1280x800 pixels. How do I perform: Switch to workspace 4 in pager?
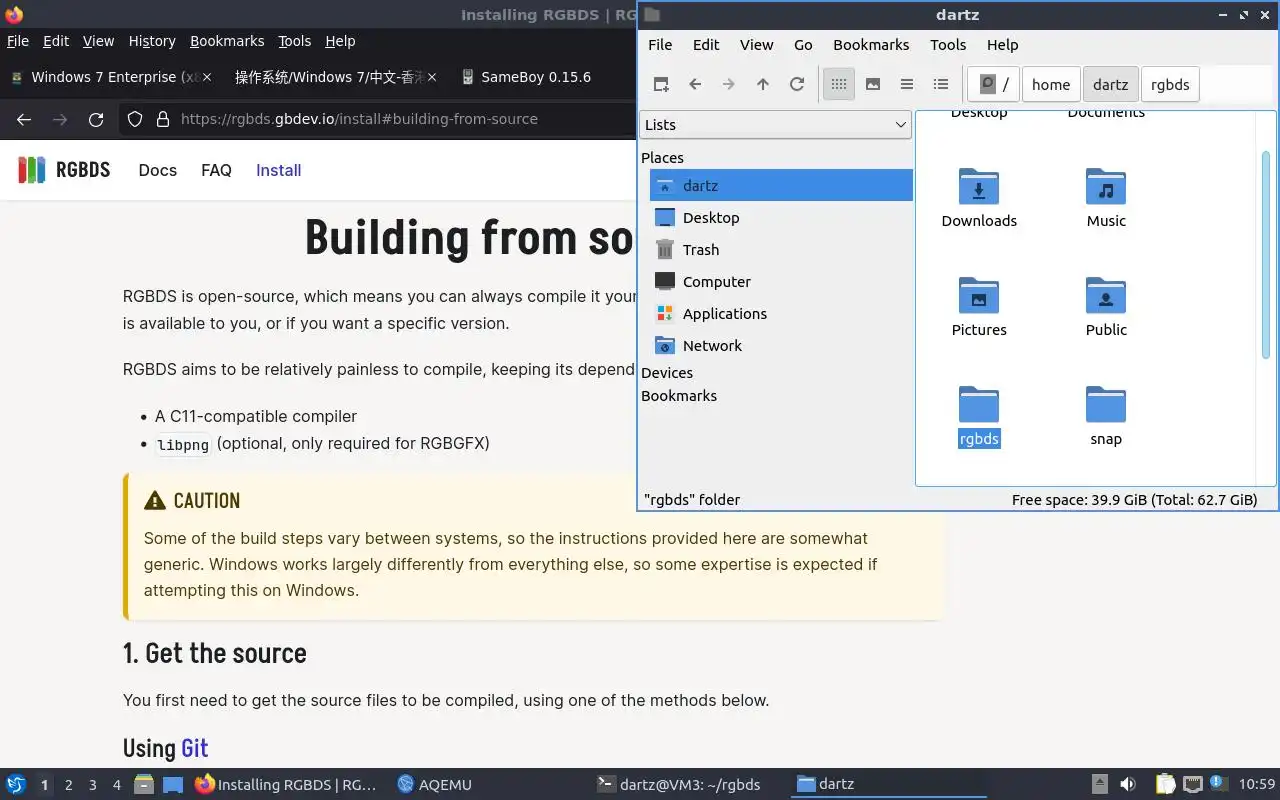pos(116,785)
